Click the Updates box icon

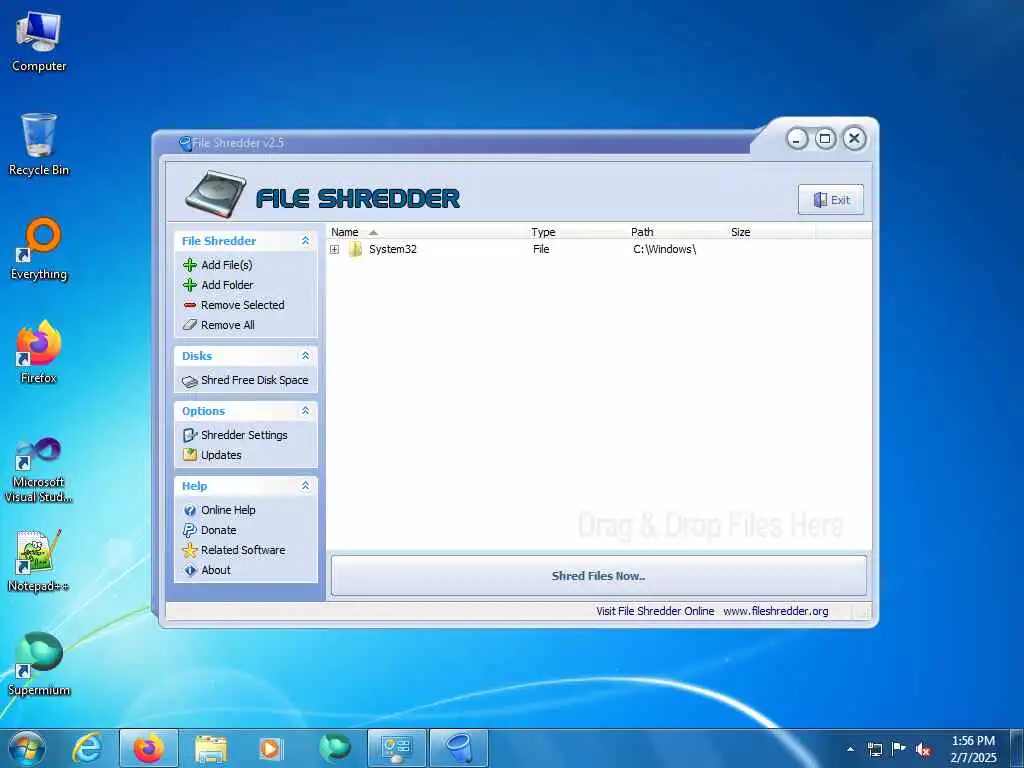tap(190, 455)
